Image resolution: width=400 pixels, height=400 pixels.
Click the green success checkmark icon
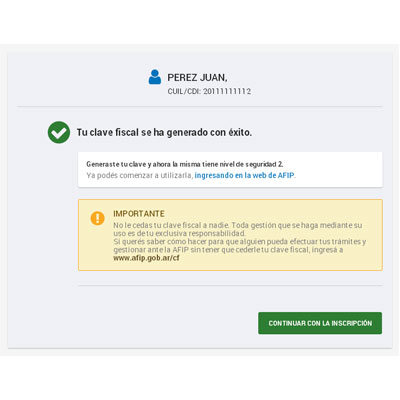(59, 132)
